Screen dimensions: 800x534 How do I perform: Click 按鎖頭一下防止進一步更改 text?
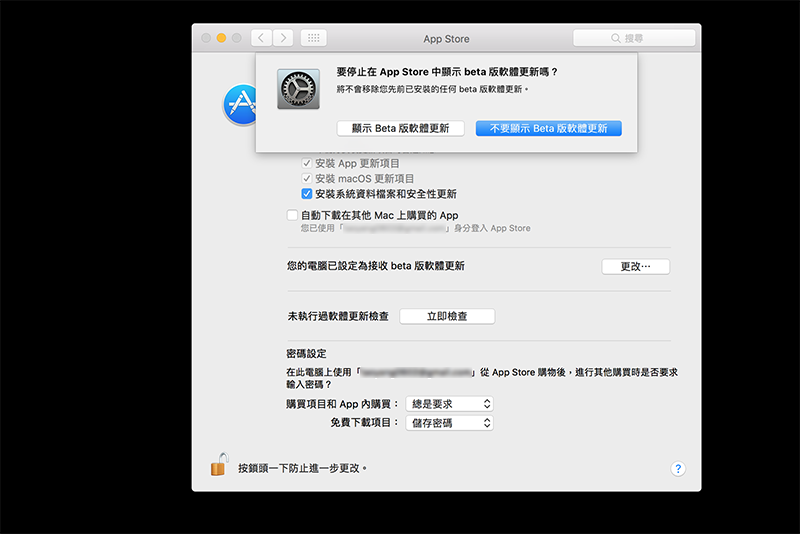(x=303, y=468)
